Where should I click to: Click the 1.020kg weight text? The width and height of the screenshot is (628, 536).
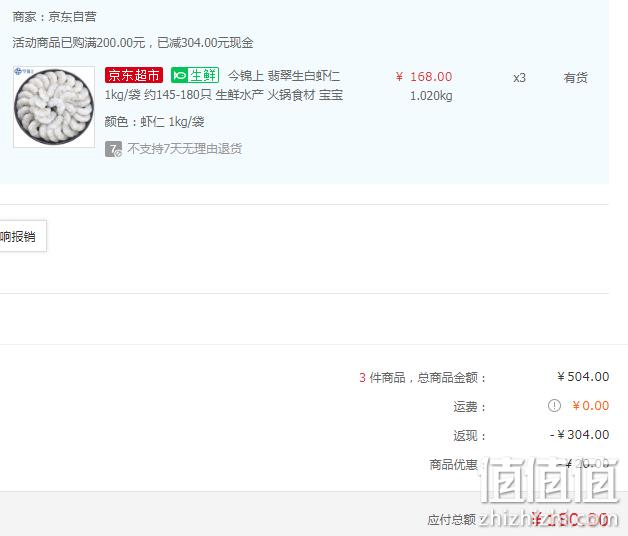pyautogui.click(x=431, y=96)
